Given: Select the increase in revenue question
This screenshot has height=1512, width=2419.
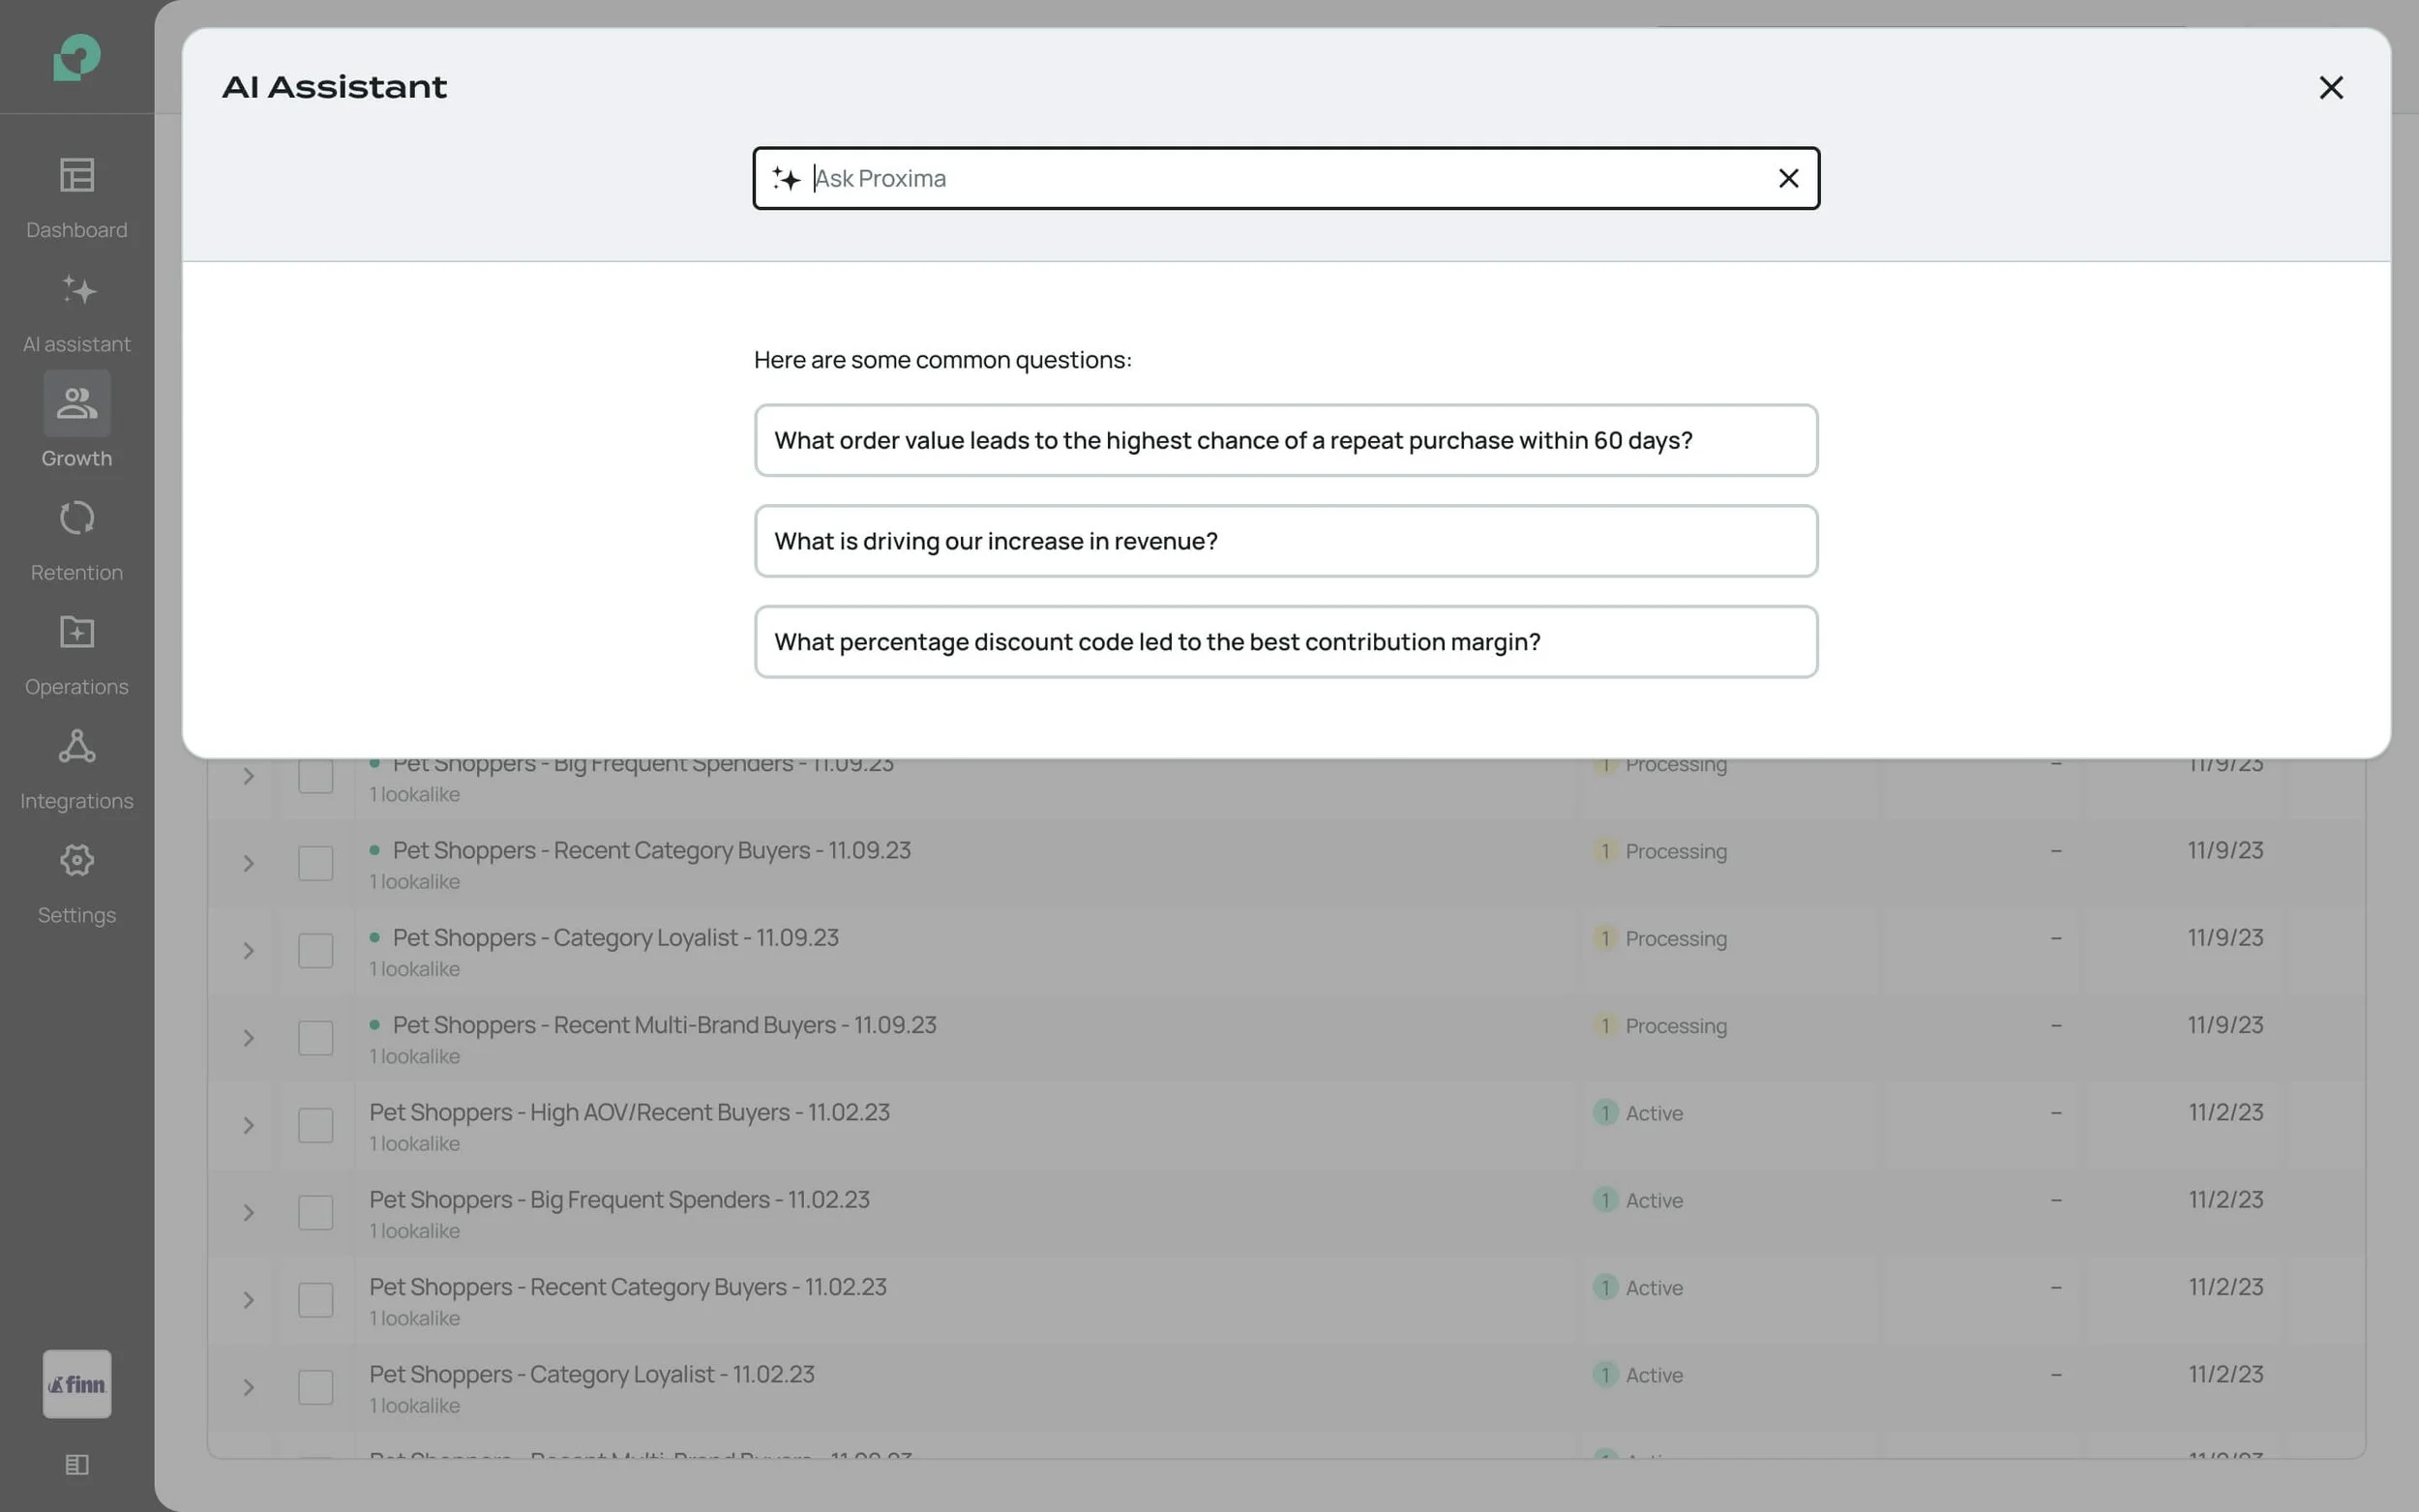Looking at the screenshot, I should point(1285,541).
